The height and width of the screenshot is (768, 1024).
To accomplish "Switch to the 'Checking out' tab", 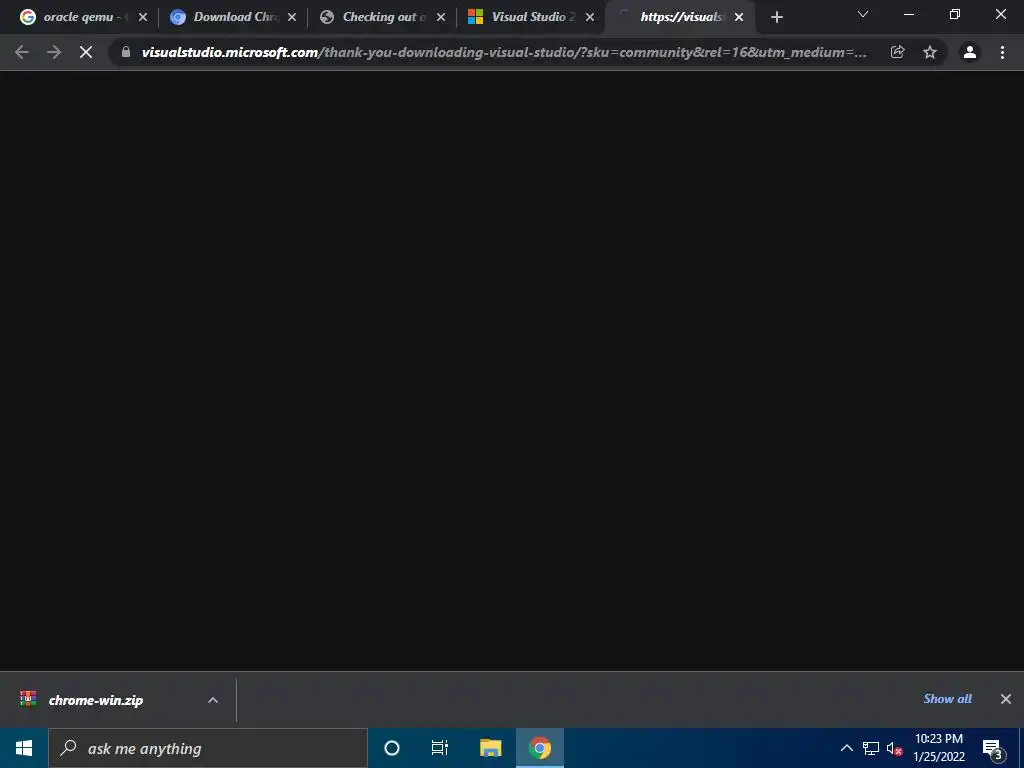I will click(376, 17).
